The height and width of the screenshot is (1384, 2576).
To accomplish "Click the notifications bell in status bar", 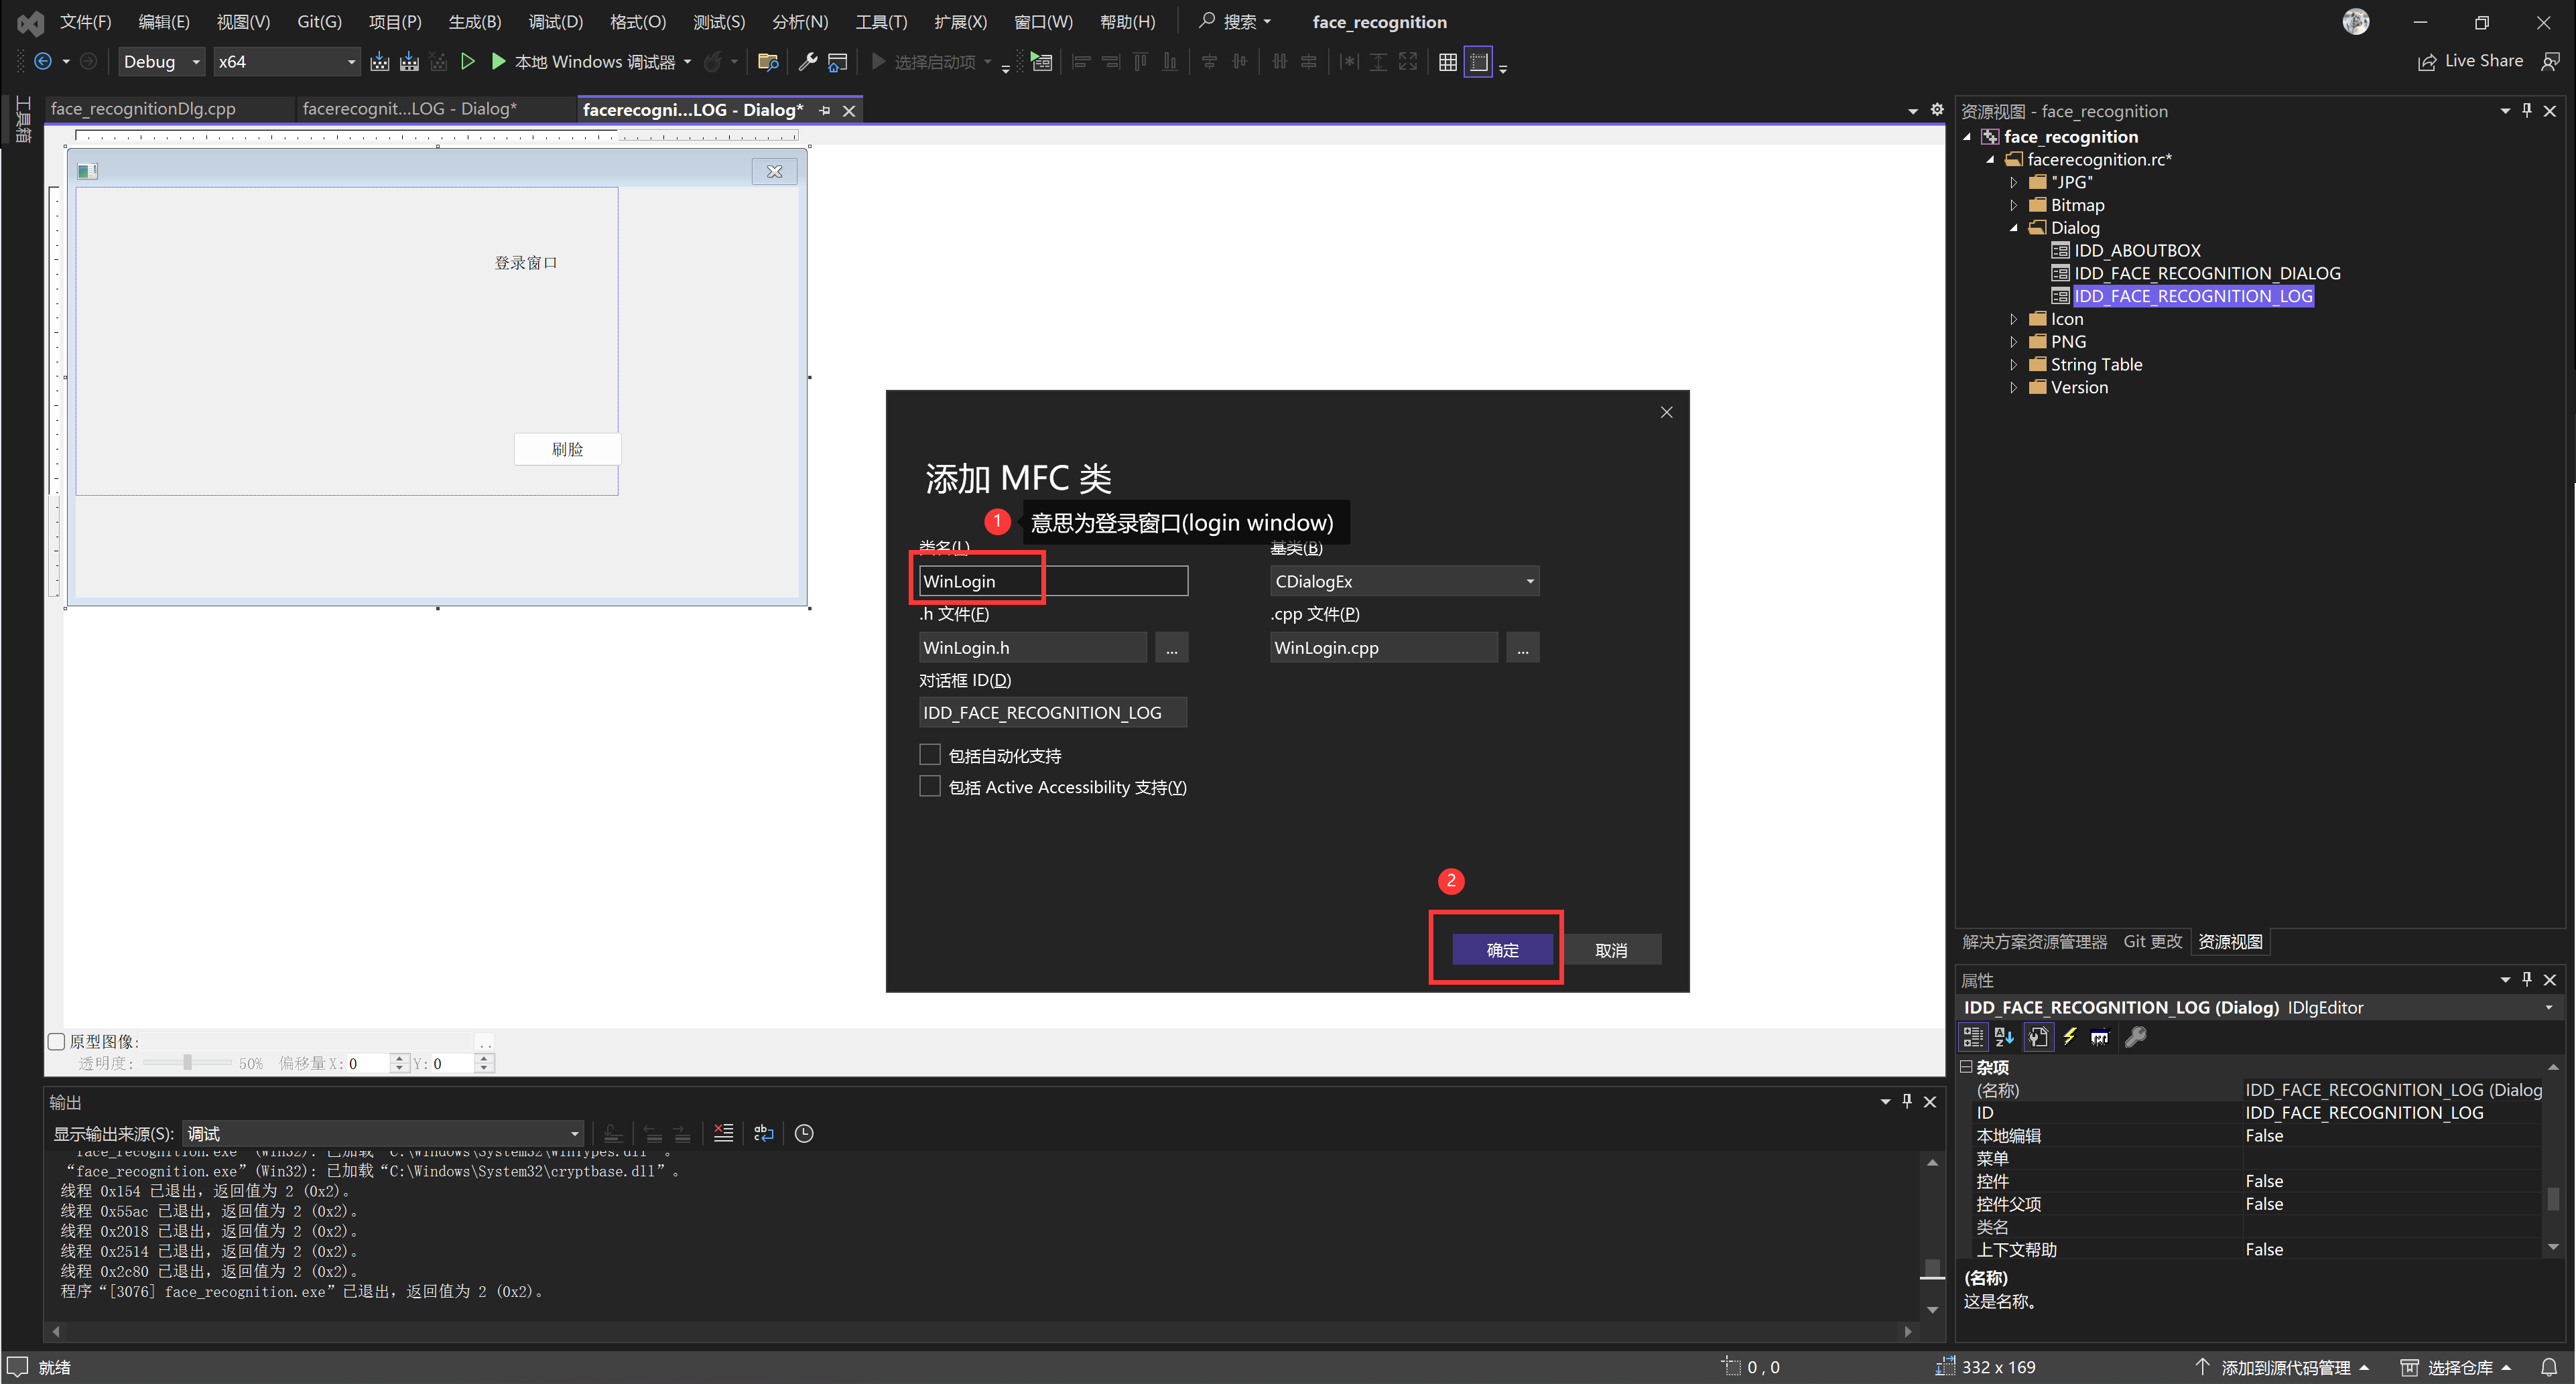I will coord(2549,1367).
